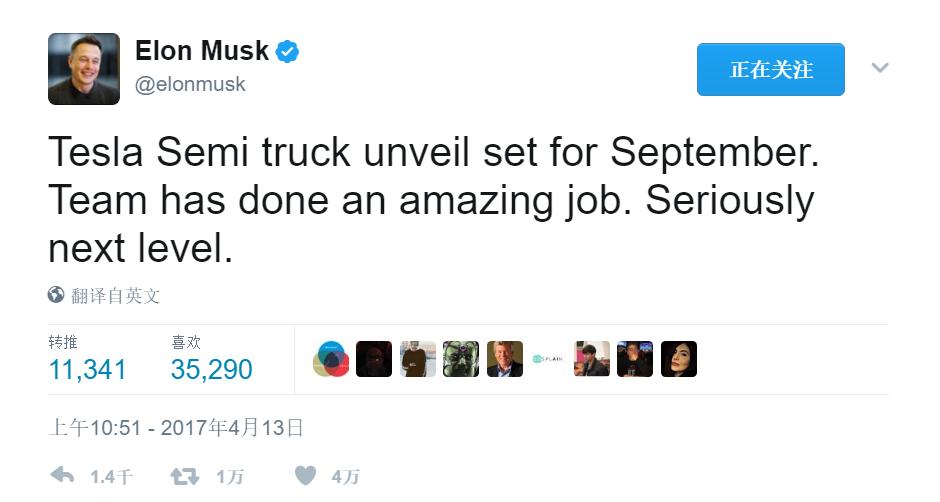
Task: Click the retweet icon
Action: pyautogui.click(x=184, y=476)
